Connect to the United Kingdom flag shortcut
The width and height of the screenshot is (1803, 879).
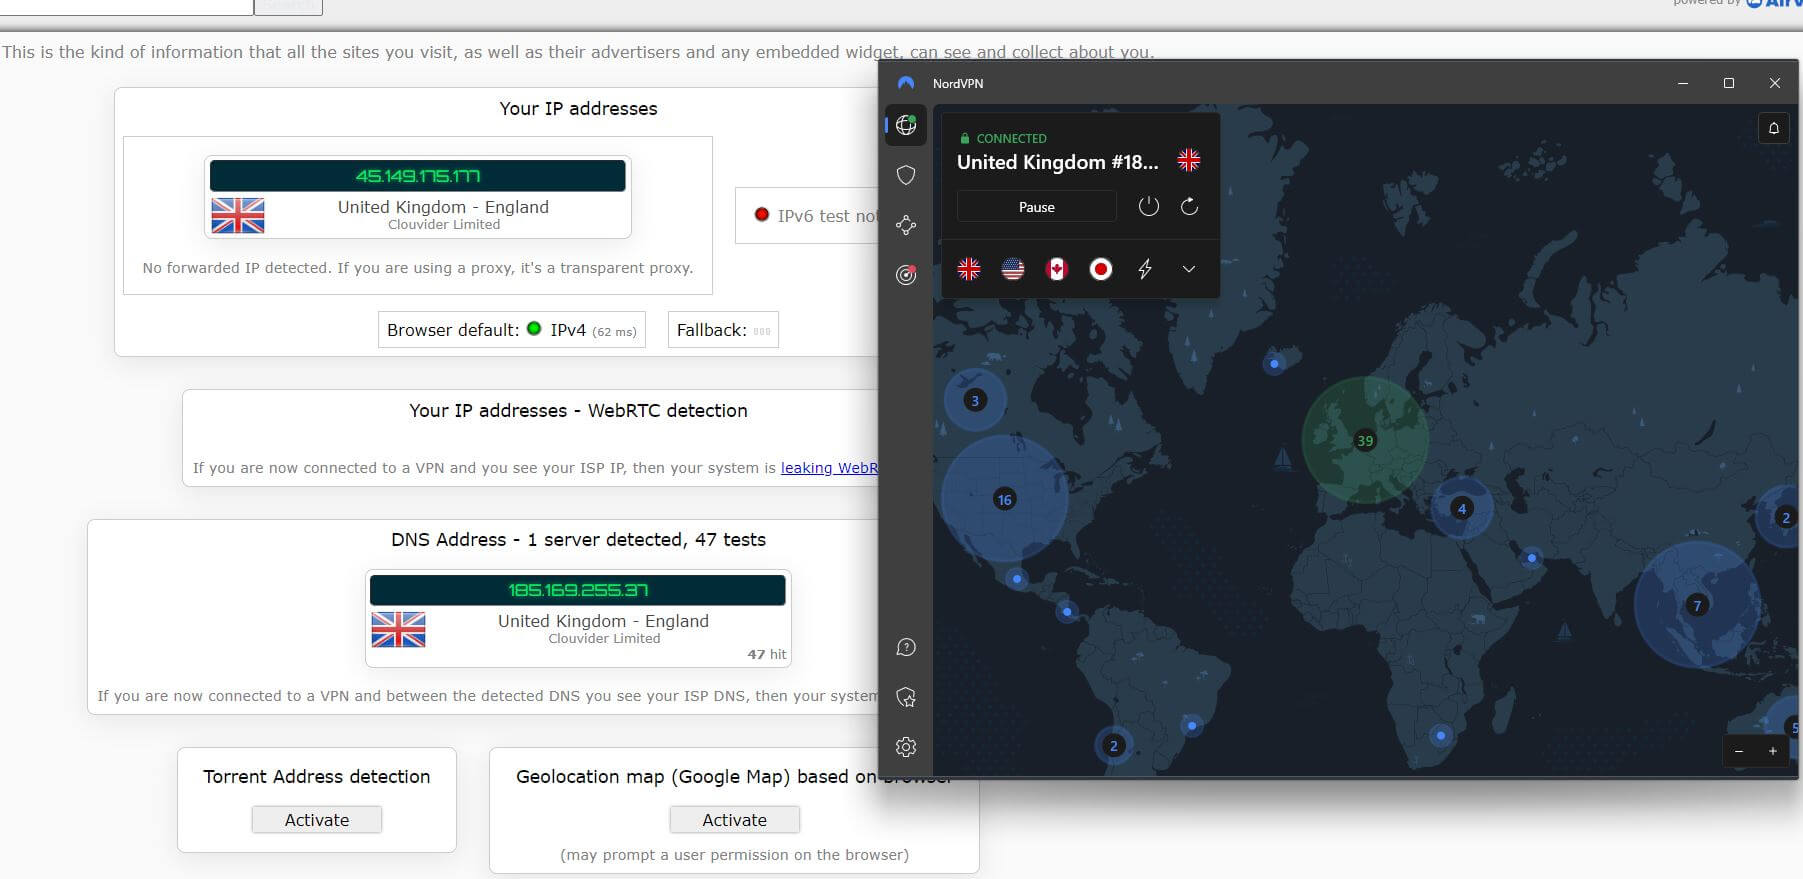[x=969, y=269]
